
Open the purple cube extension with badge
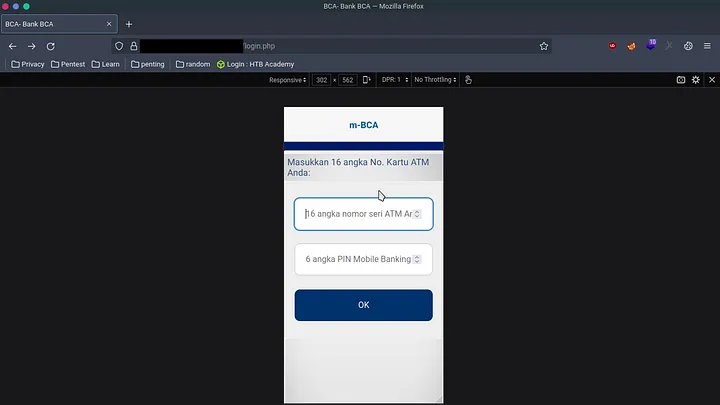[651, 45]
